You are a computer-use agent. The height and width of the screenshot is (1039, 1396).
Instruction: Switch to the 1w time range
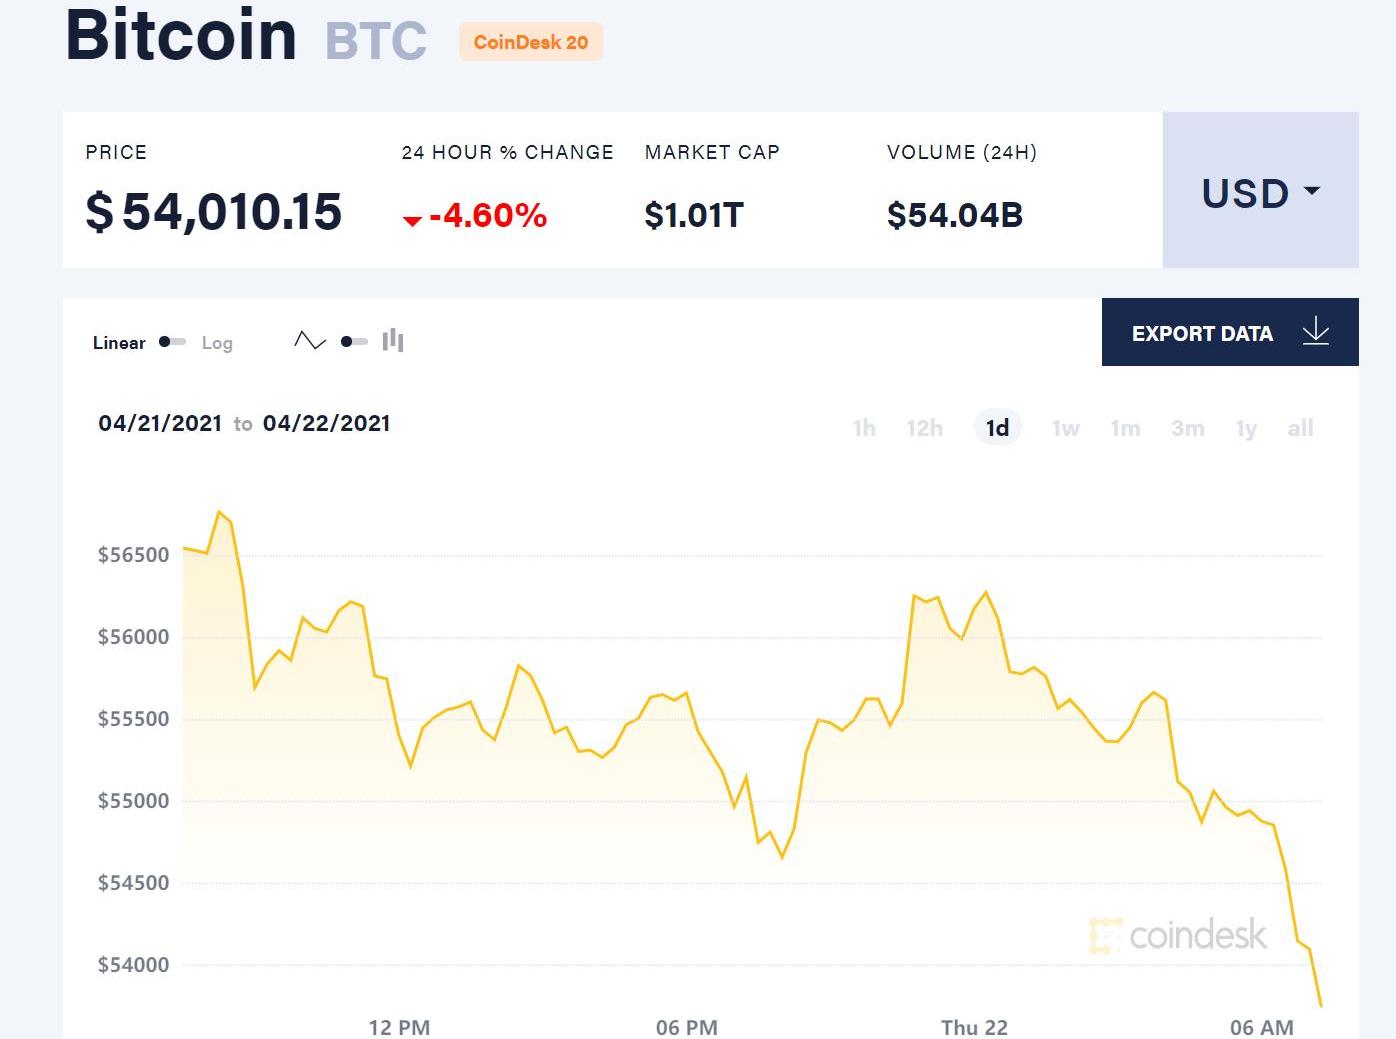pyautogui.click(x=1066, y=428)
